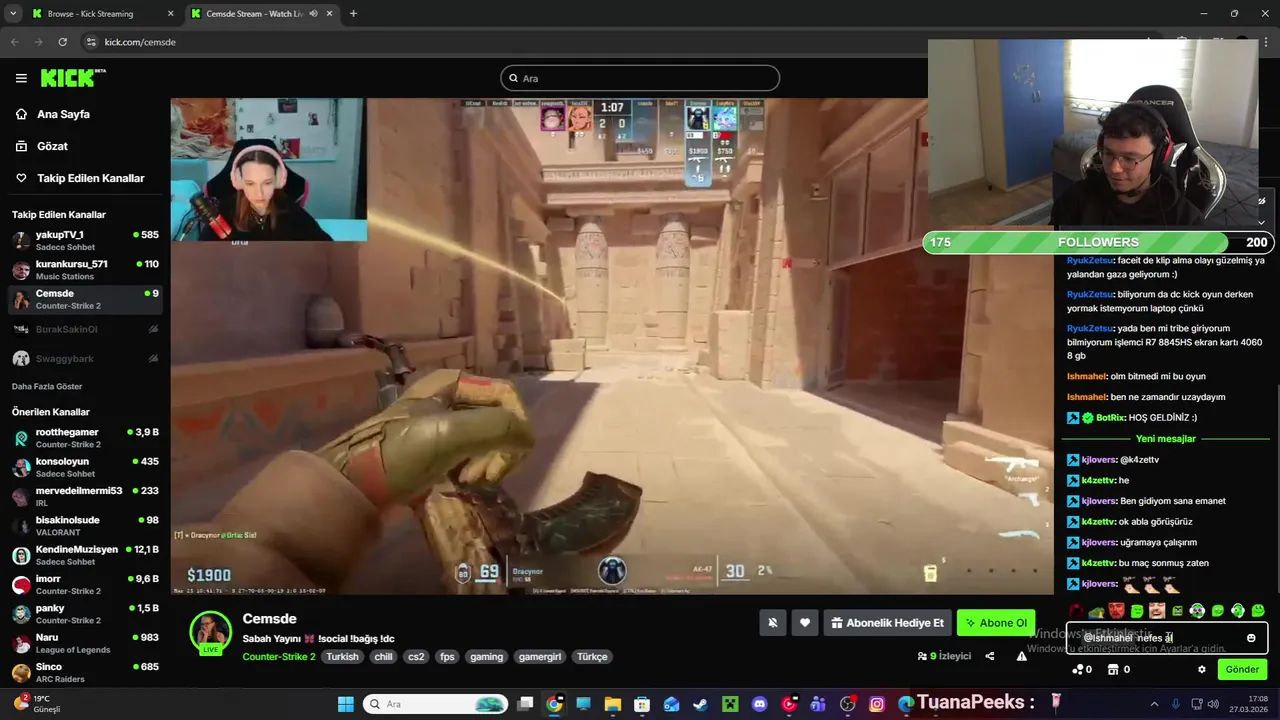The width and height of the screenshot is (1280, 720).
Task: Click Abonelik Hediye Et button
Action: click(887, 623)
